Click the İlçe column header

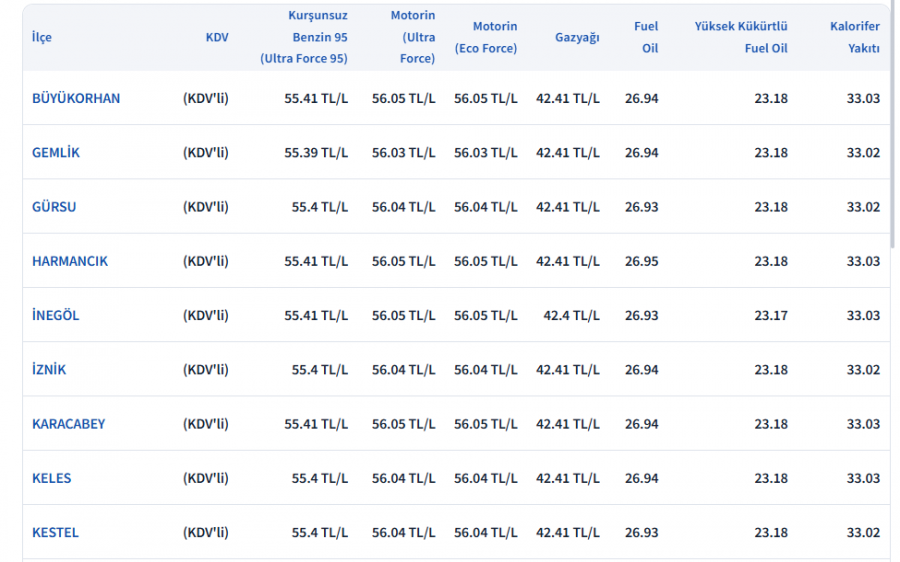pos(42,37)
